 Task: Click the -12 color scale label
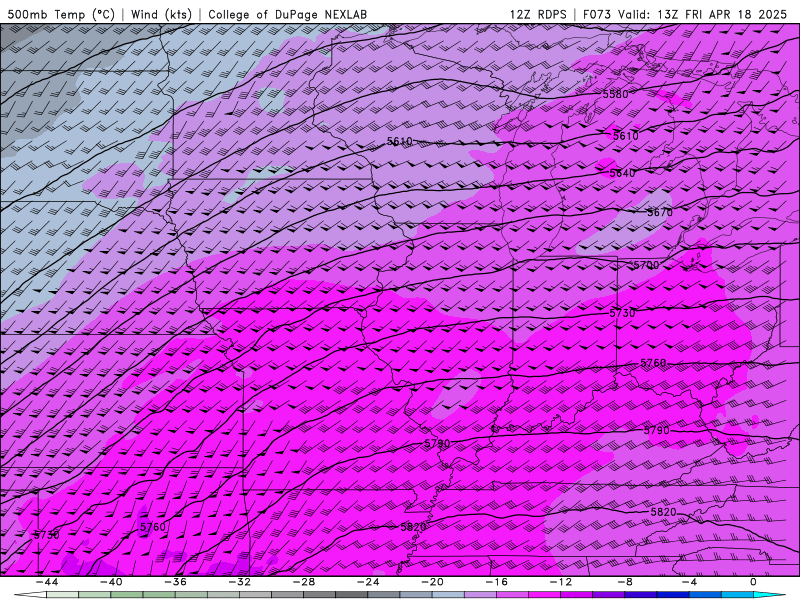[x=561, y=582]
